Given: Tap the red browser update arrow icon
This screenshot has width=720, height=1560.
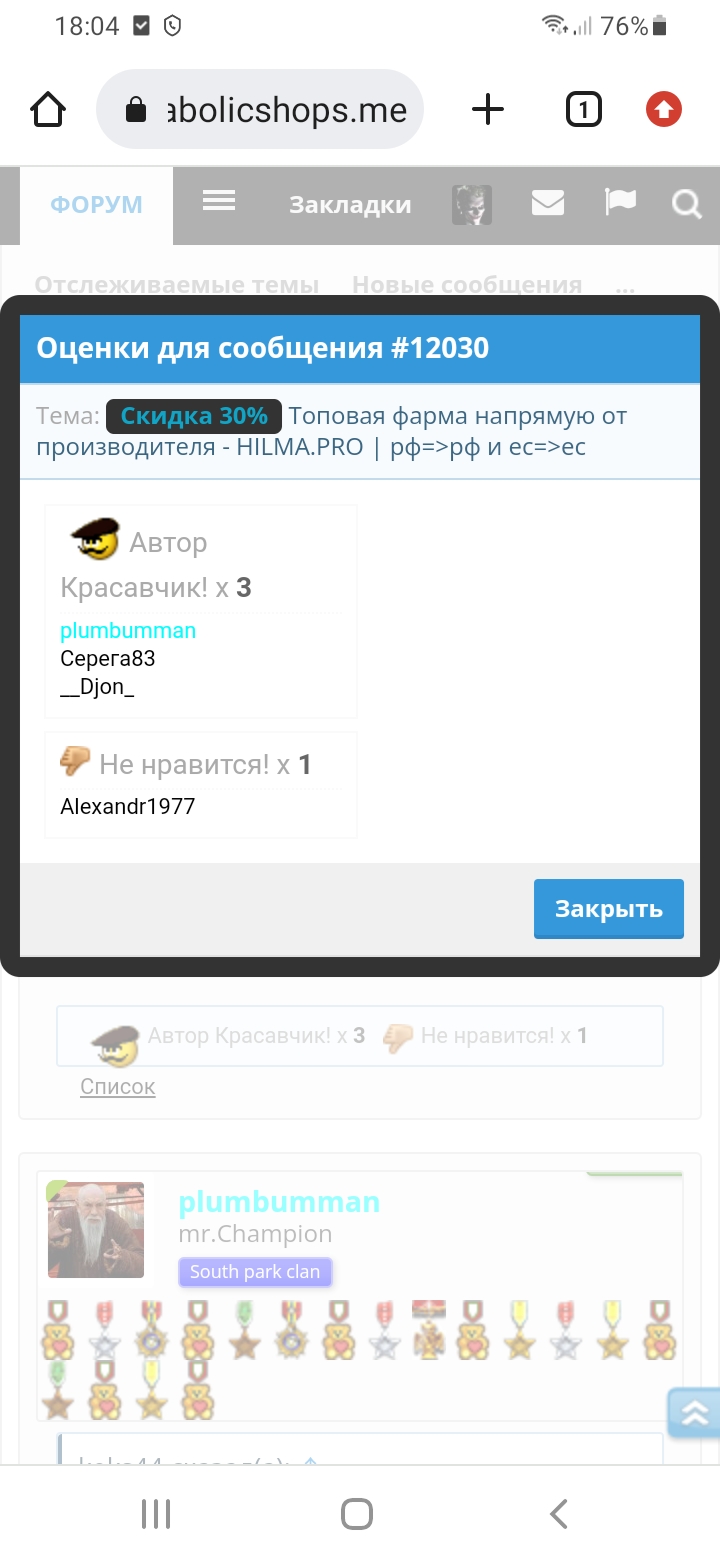Looking at the screenshot, I should pos(664,109).
